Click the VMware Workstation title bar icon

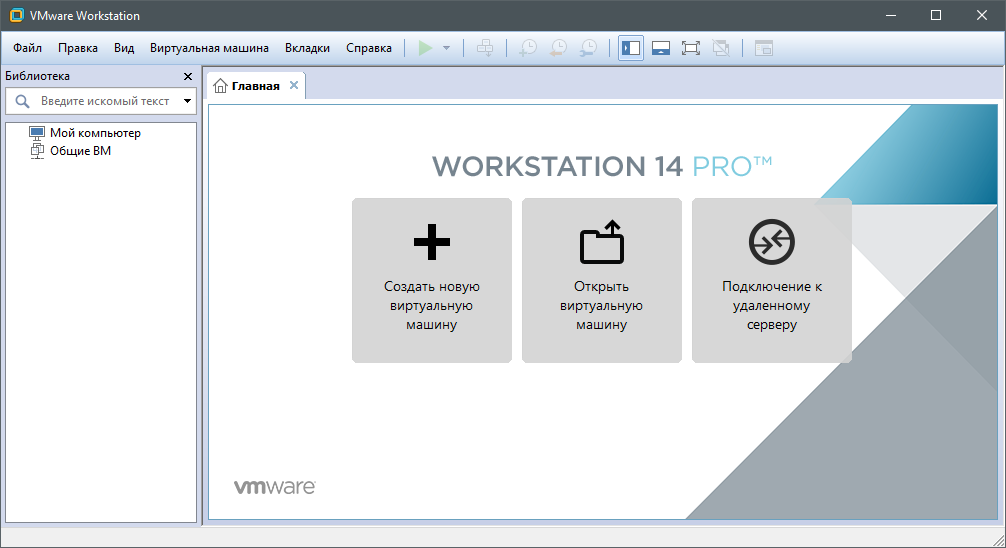pyautogui.click(x=17, y=15)
